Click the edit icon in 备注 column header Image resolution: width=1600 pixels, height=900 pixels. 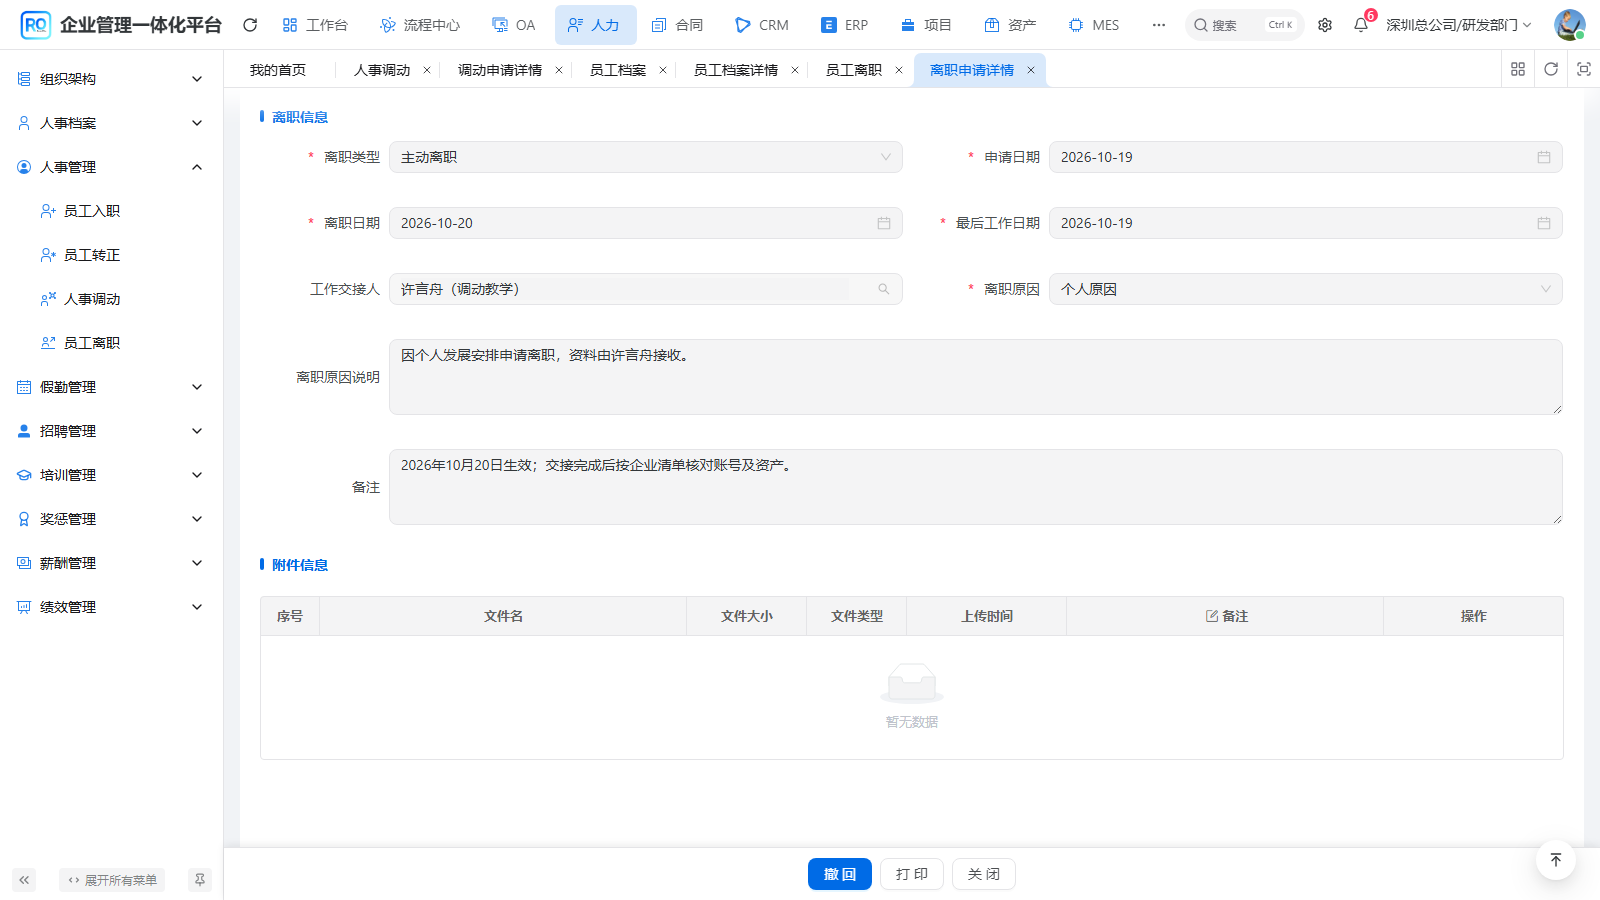coord(1212,616)
